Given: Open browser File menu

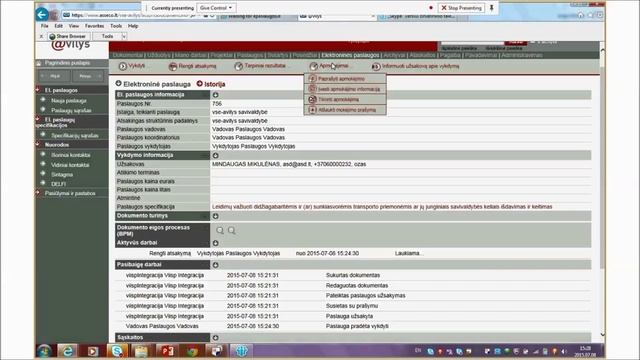Looking at the screenshot, I should click(x=44, y=26).
